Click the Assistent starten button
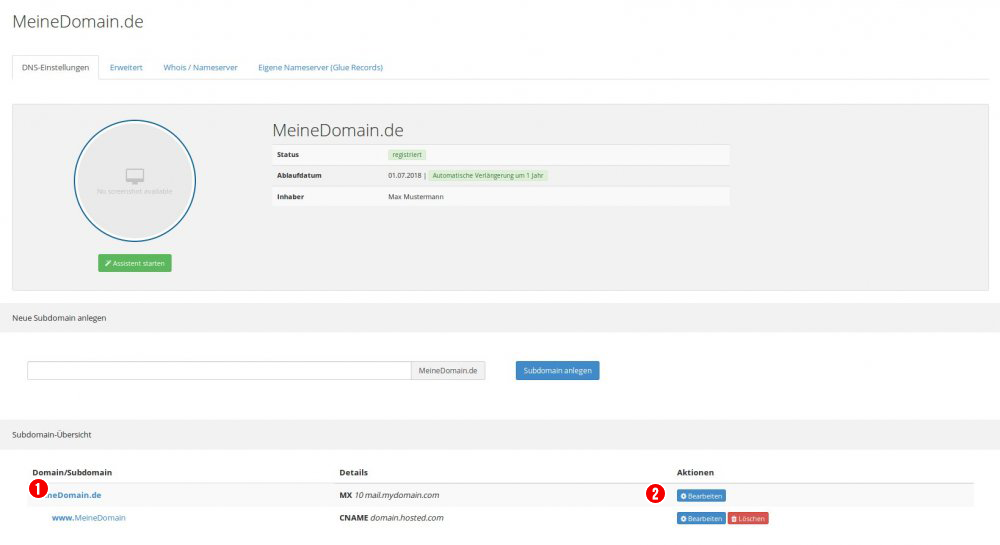Screen dimensions: 1000x545 (135, 263)
